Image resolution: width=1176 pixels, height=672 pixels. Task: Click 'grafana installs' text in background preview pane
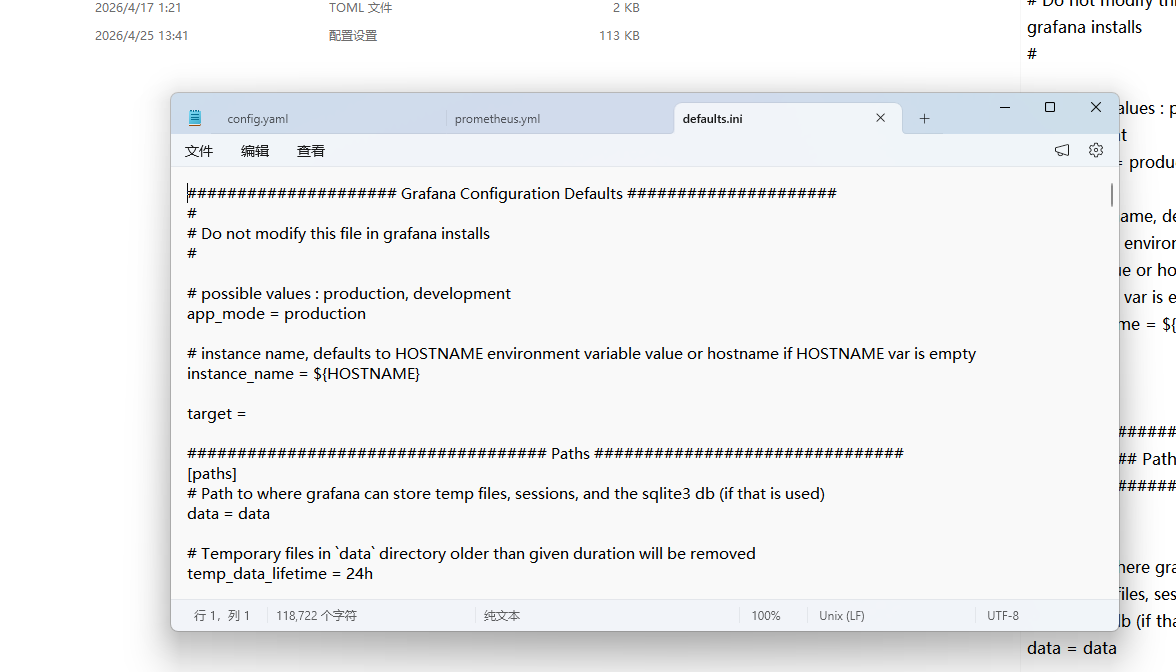(x=1084, y=27)
